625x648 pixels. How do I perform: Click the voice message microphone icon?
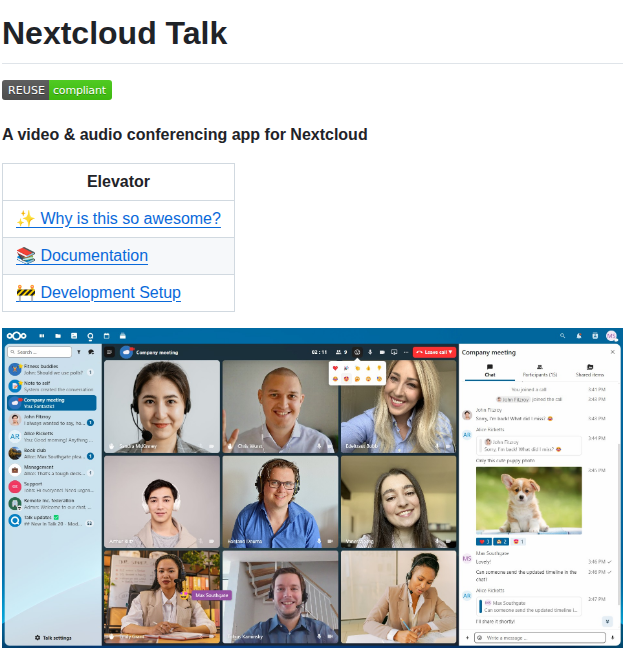pyautogui.click(x=613, y=638)
